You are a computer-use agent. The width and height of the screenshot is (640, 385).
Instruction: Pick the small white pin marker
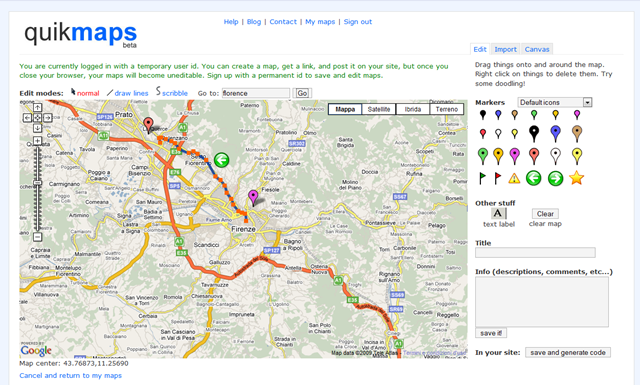point(498,134)
